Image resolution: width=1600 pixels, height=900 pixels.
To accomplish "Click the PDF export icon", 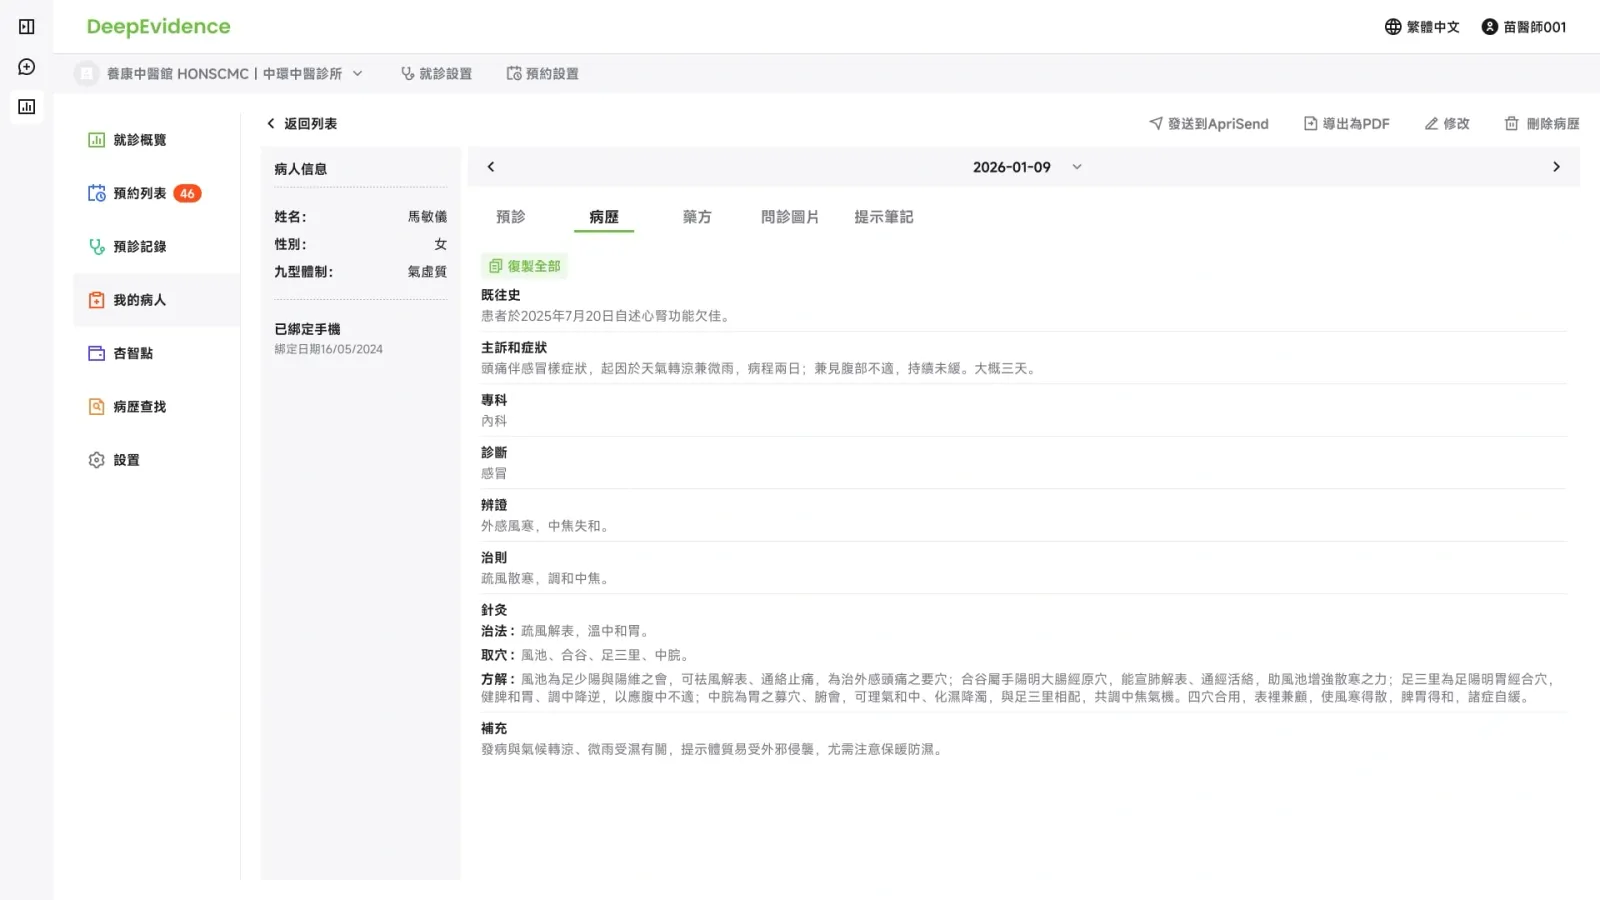I will click(1311, 123).
